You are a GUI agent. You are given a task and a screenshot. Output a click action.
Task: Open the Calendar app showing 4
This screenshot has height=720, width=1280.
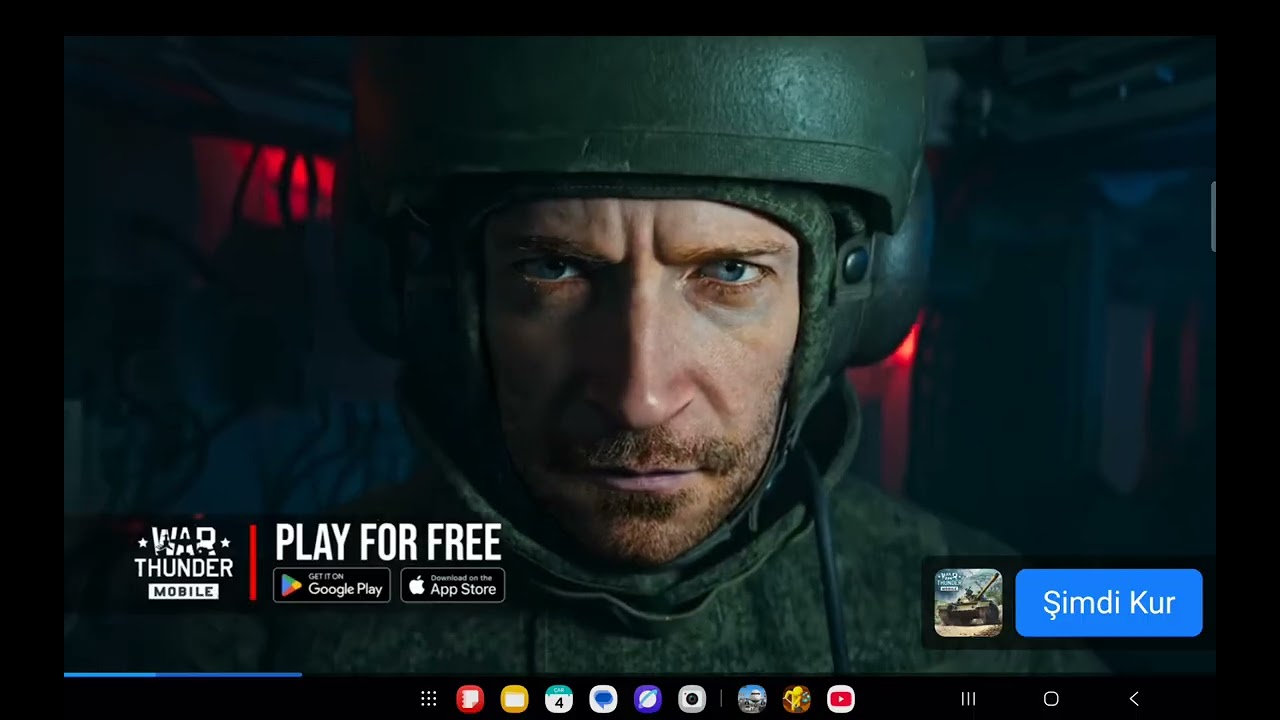tap(559, 699)
